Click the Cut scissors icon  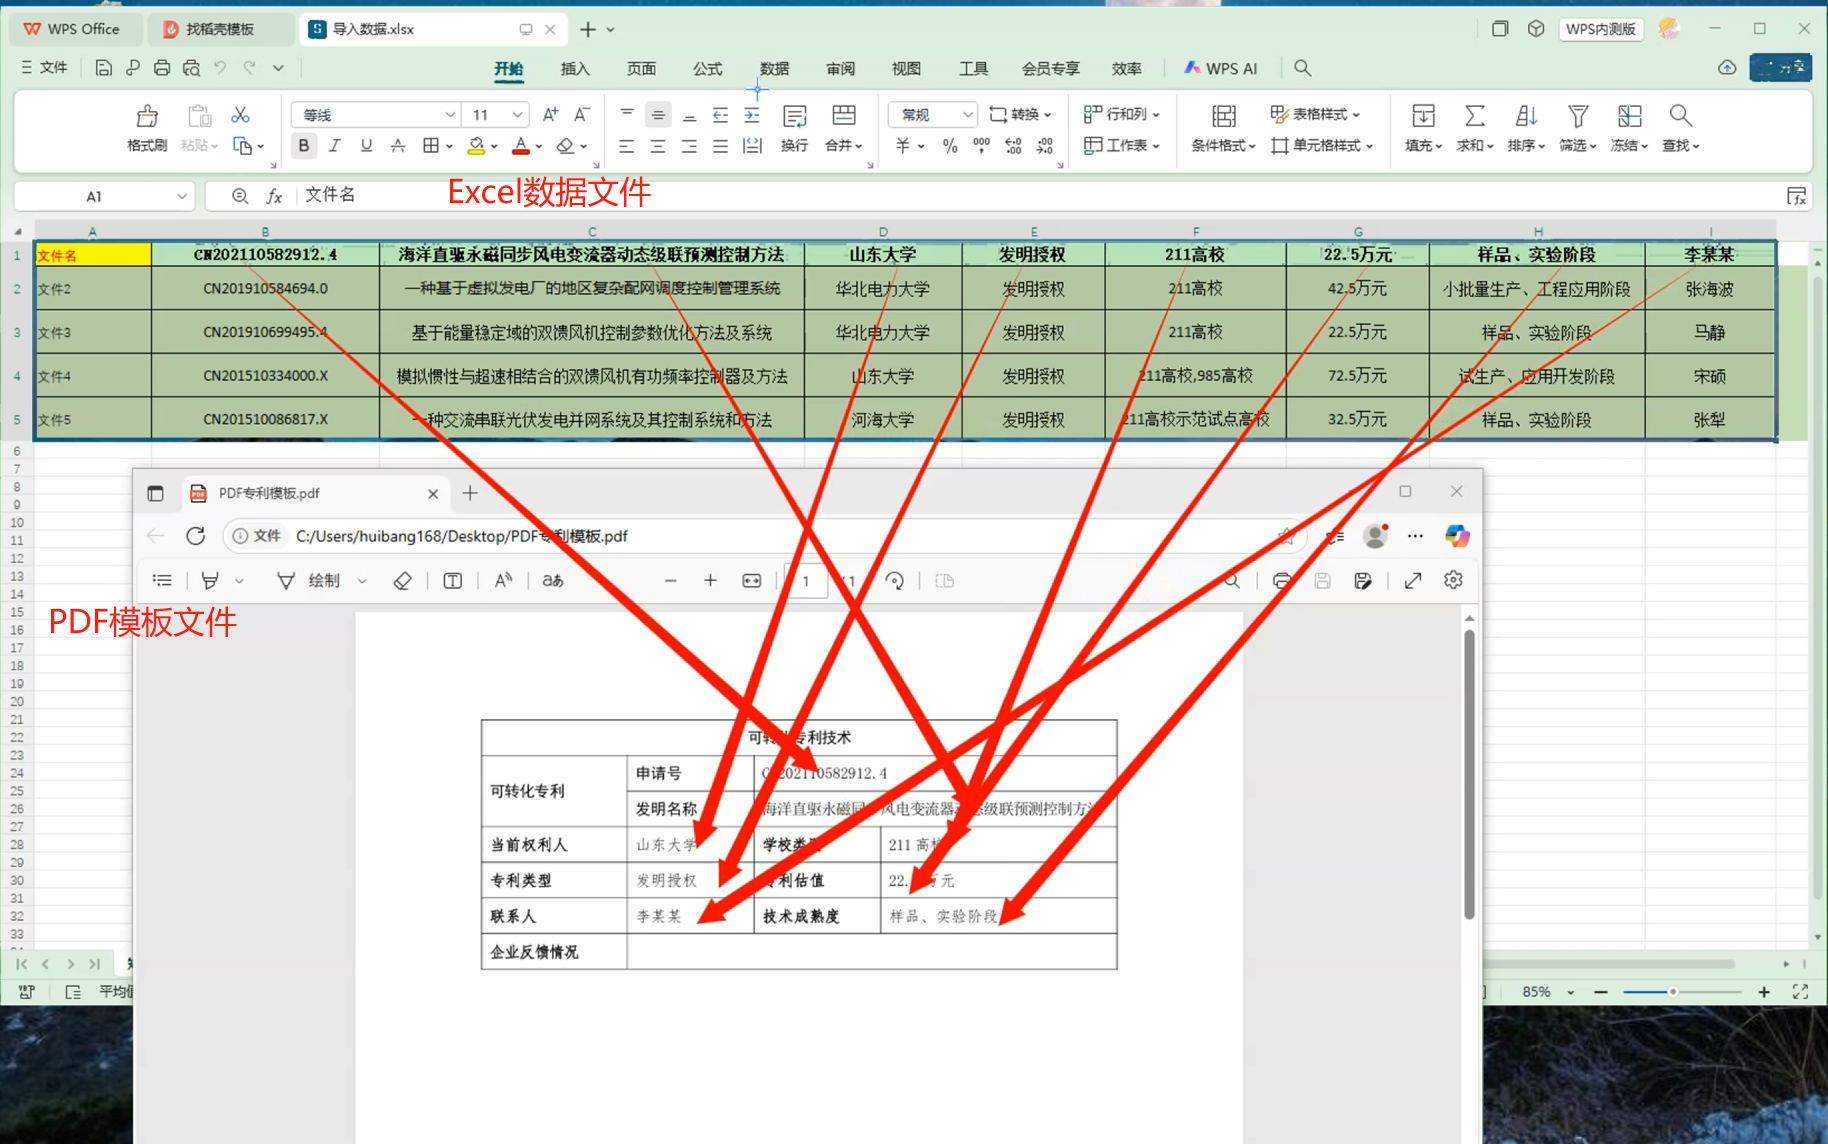240,115
